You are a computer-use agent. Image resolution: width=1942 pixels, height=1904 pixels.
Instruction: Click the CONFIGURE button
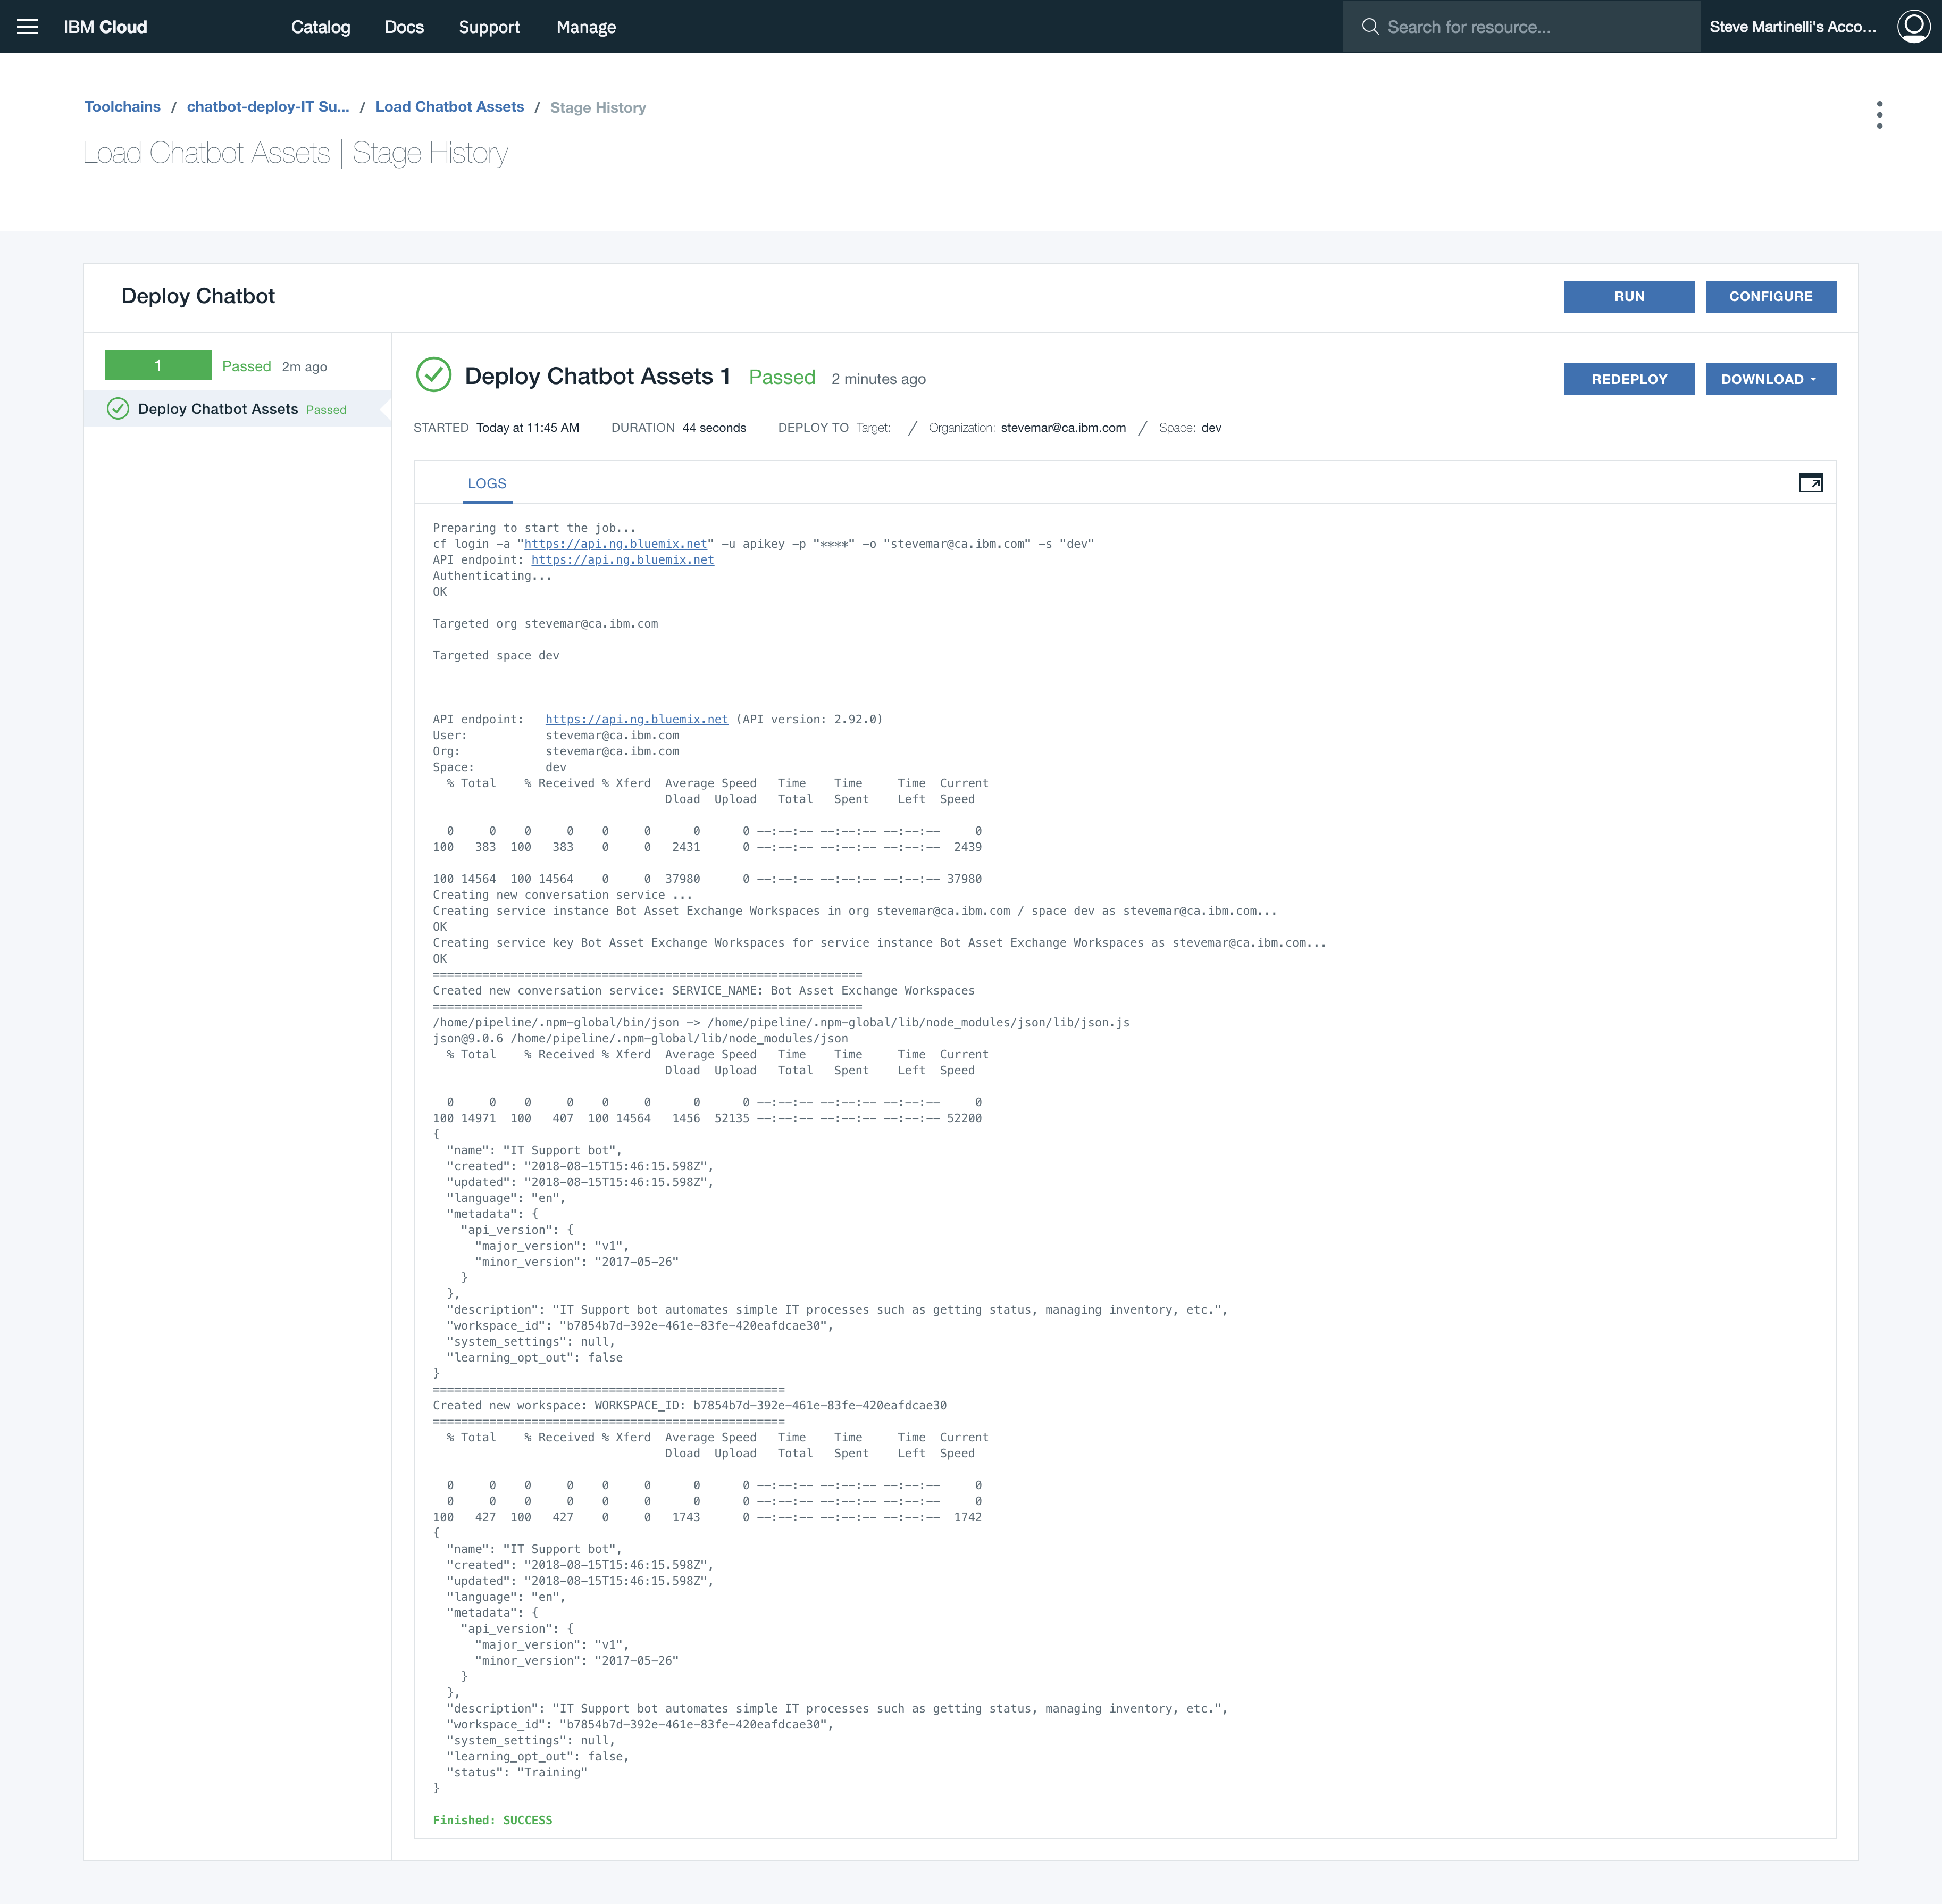[x=1770, y=296]
